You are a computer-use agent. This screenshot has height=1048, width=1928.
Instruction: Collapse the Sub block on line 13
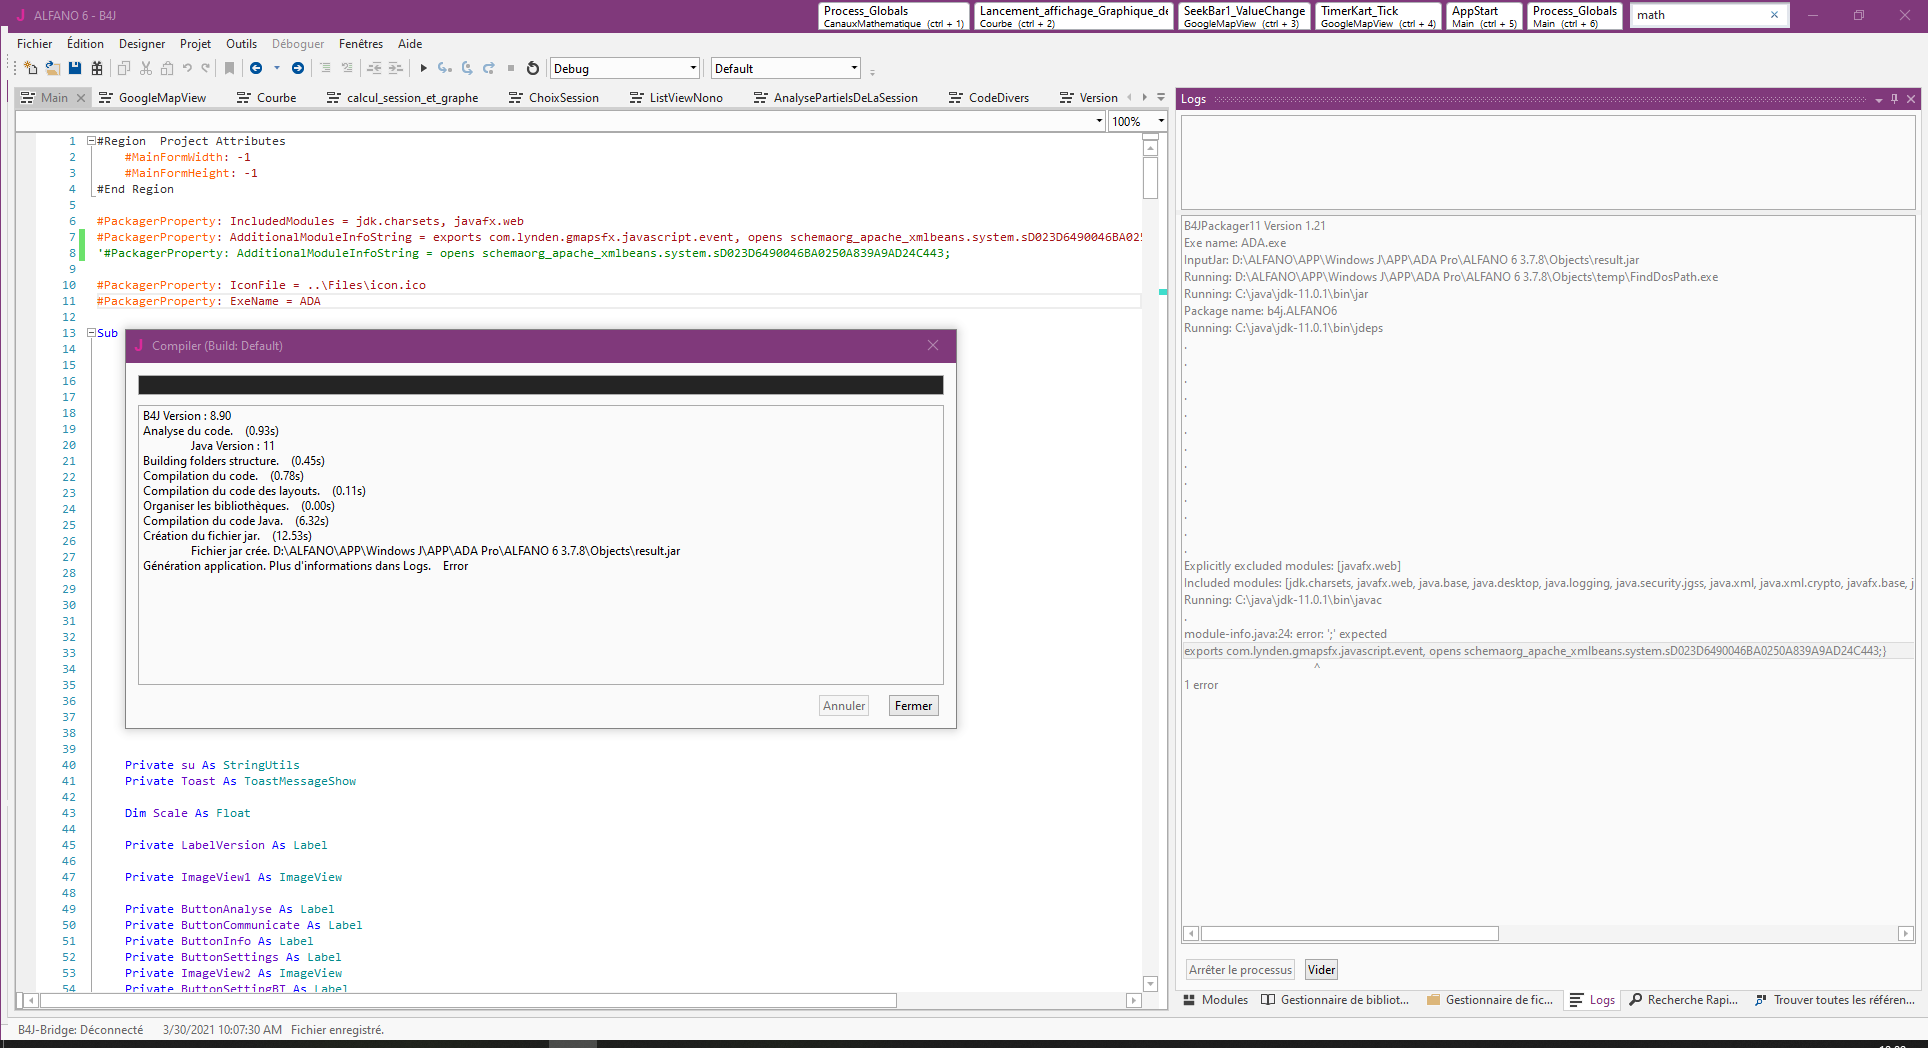tap(91, 333)
